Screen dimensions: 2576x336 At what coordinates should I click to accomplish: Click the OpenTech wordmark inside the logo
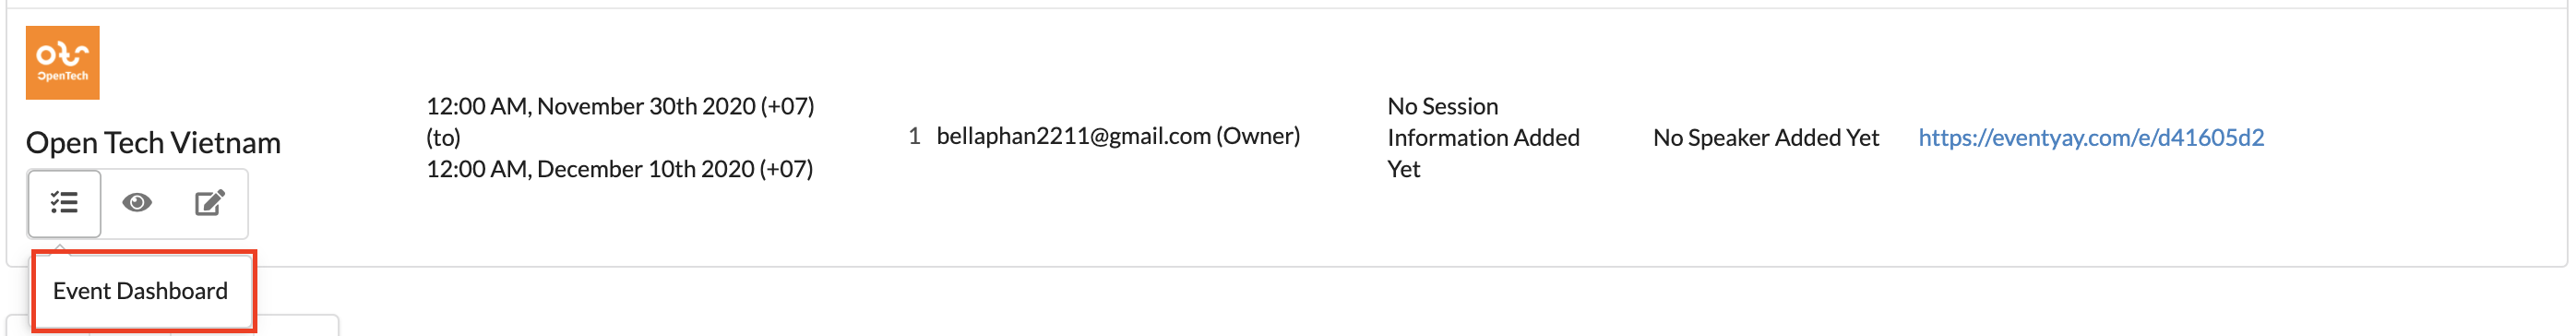tap(63, 76)
